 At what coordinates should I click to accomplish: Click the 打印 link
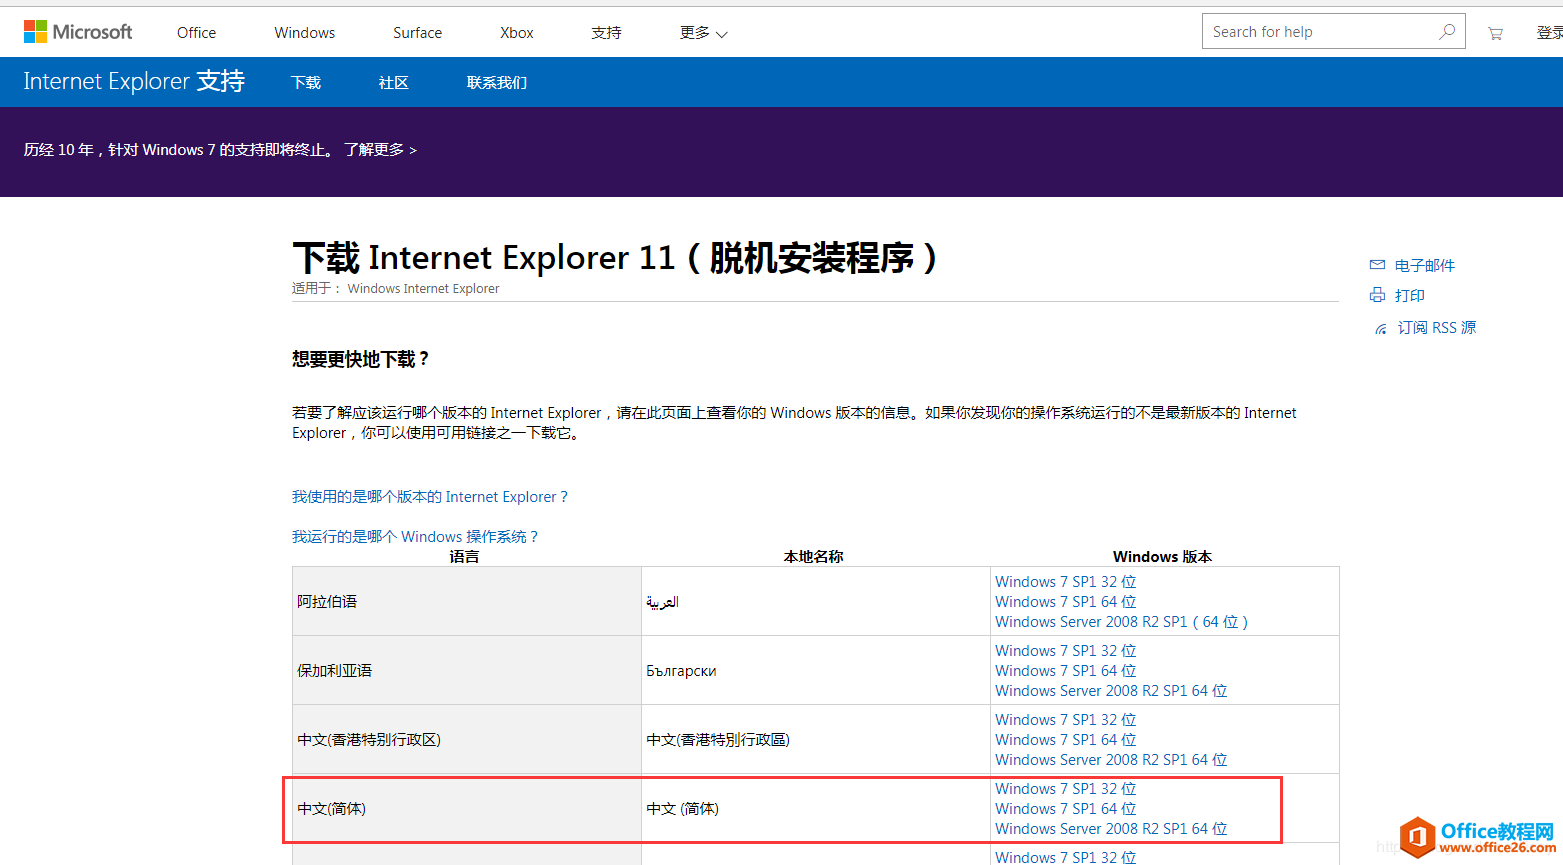1410,295
